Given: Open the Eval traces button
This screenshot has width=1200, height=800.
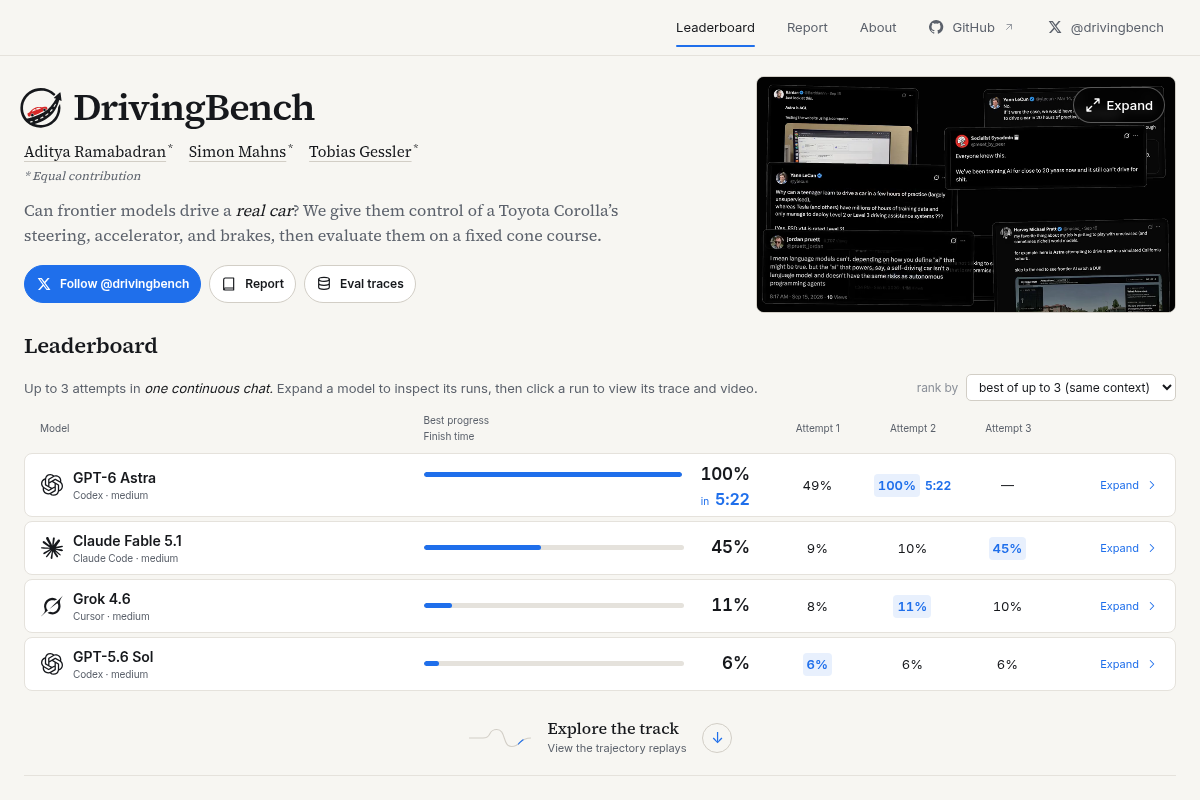Looking at the screenshot, I should pos(360,284).
